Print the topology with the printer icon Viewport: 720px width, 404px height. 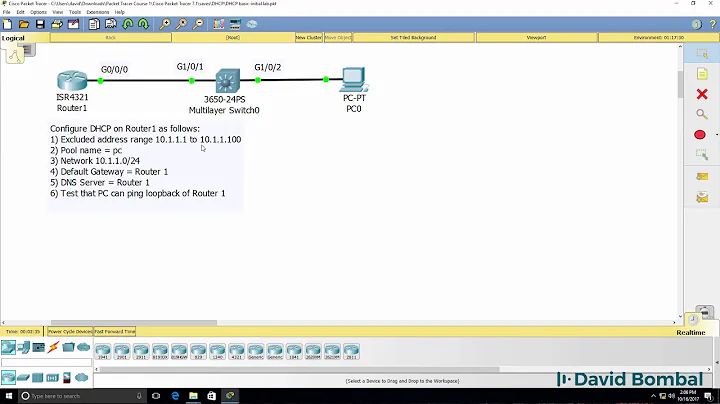57,24
